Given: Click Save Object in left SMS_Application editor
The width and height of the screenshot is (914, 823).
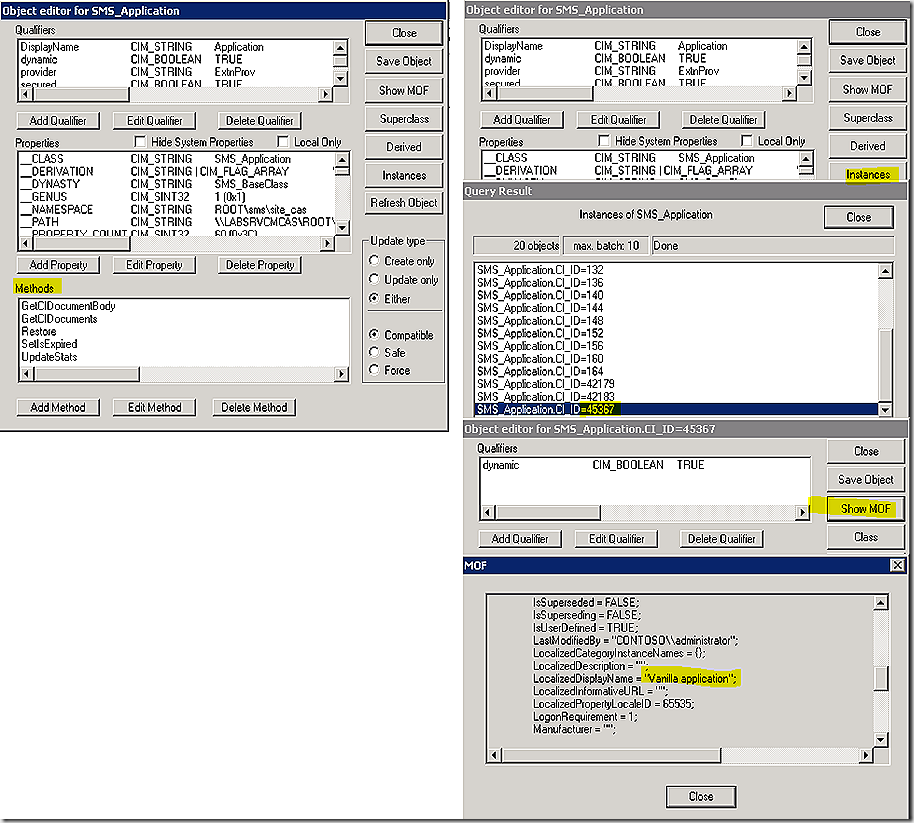Looking at the screenshot, I should 403,61.
